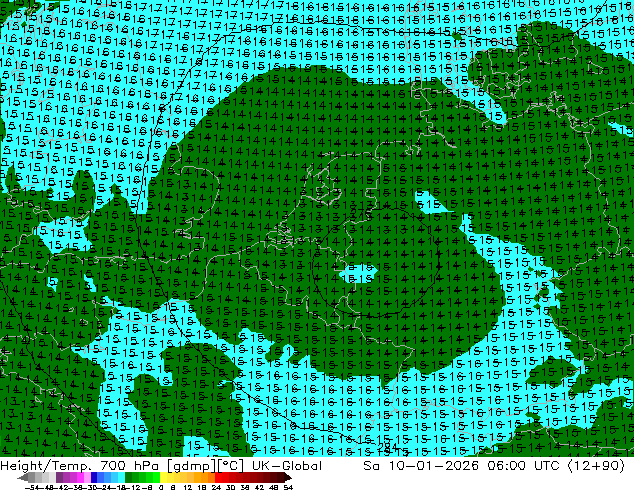
Task: Click the dark green swatch in the legend
Action: [x=129, y=477]
